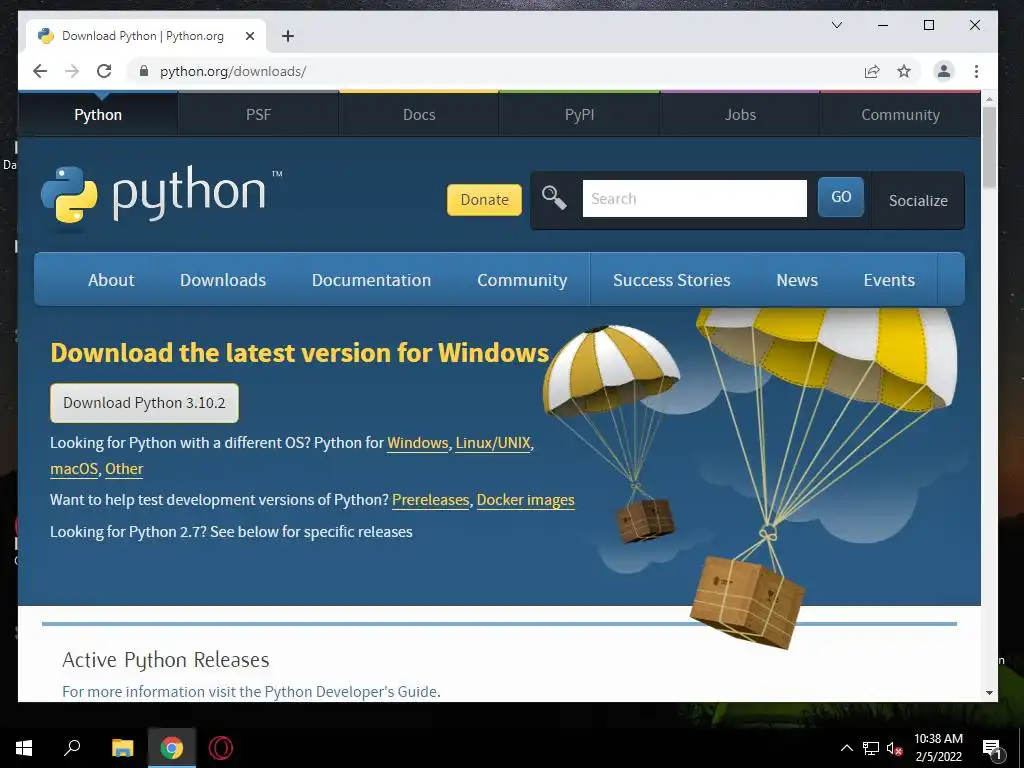Open the Events menu

[889, 280]
